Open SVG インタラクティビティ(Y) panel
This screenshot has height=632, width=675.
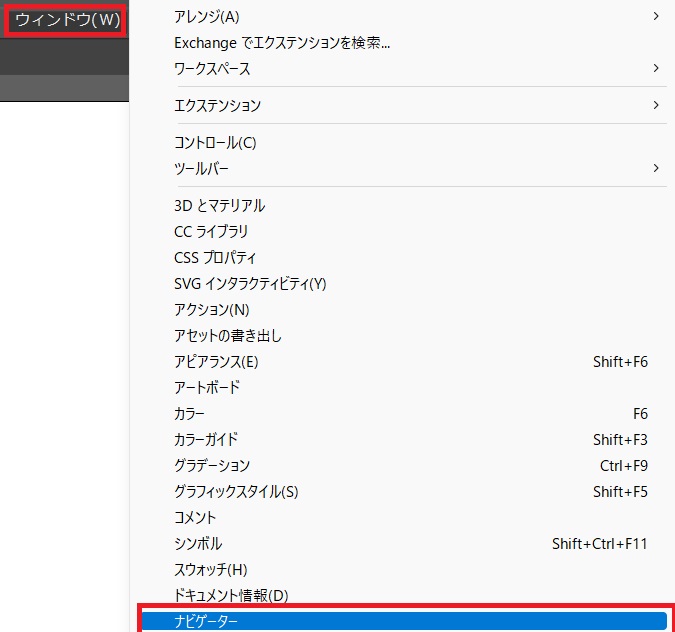250,284
